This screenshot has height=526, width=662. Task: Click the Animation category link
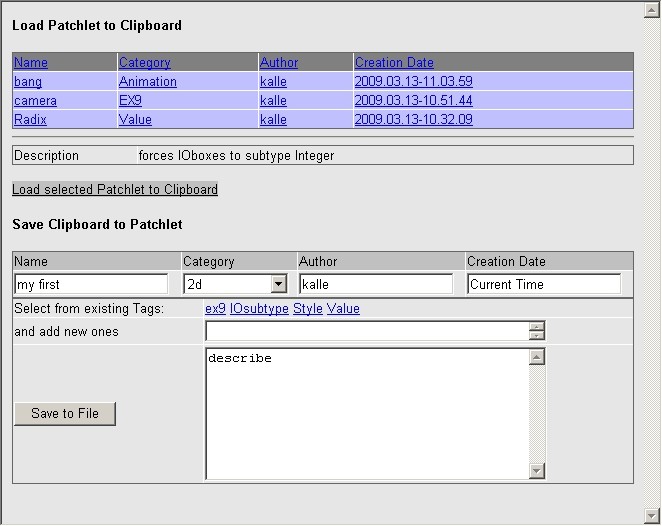tap(148, 81)
